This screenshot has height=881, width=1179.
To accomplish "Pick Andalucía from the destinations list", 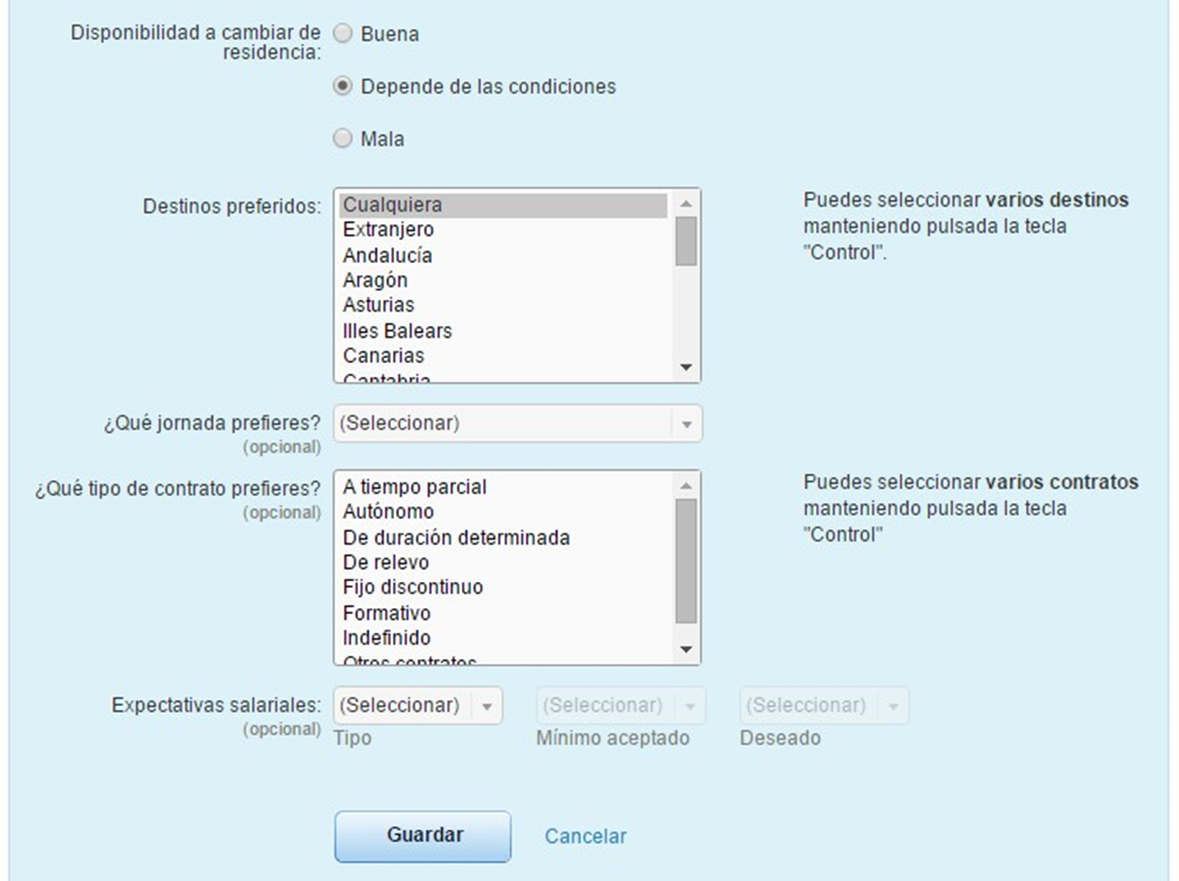I will pos(387,255).
